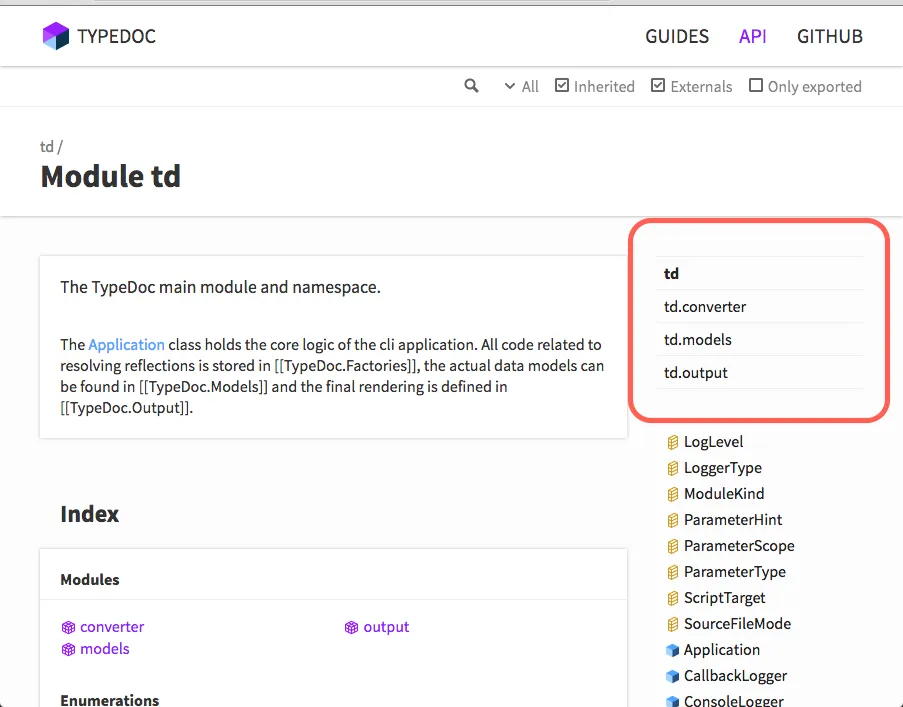Open the search magnifier icon
Viewport: 903px width, 707px height.
click(471, 86)
